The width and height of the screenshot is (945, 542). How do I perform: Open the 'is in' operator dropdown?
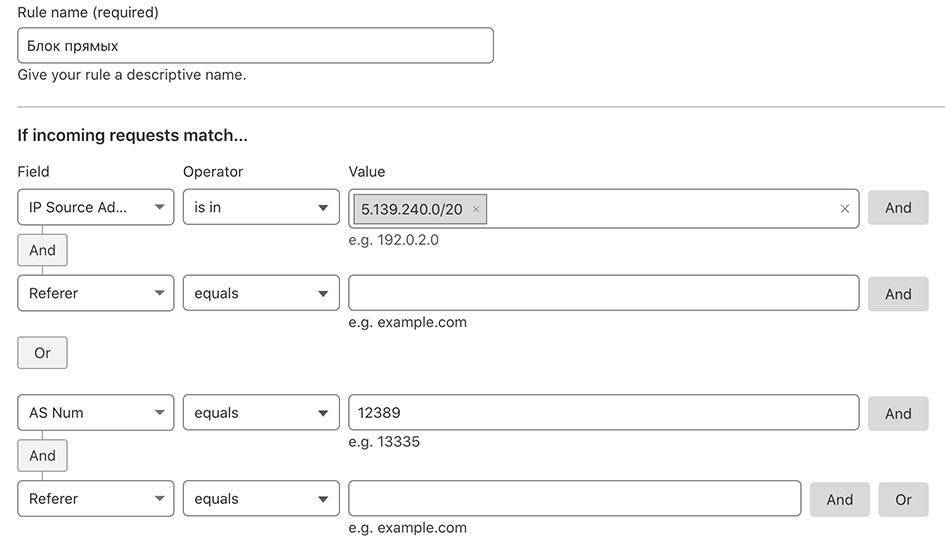pyautogui.click(x=261, y=208)
